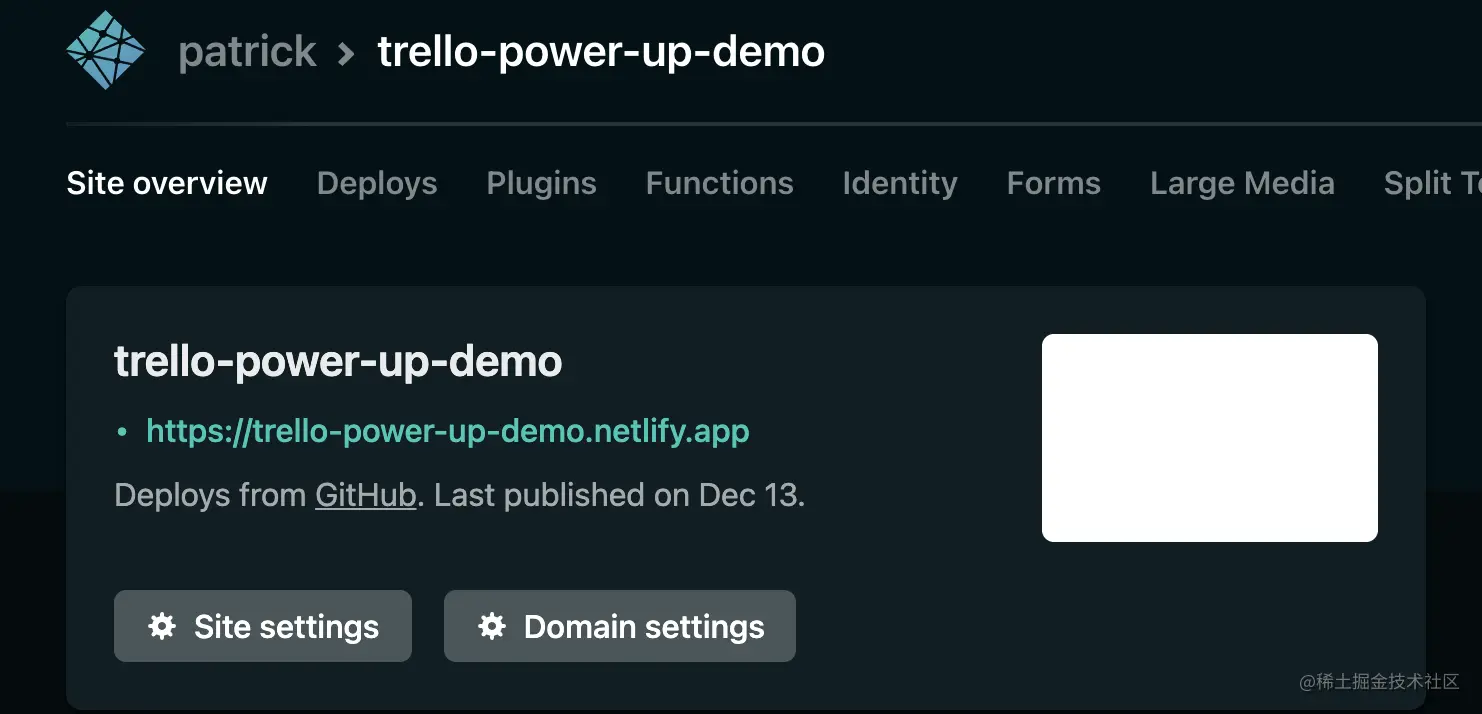Open the Site overview tab
Screen dimensions: 1482x714
pyautogui.click(x=167, y=183)
